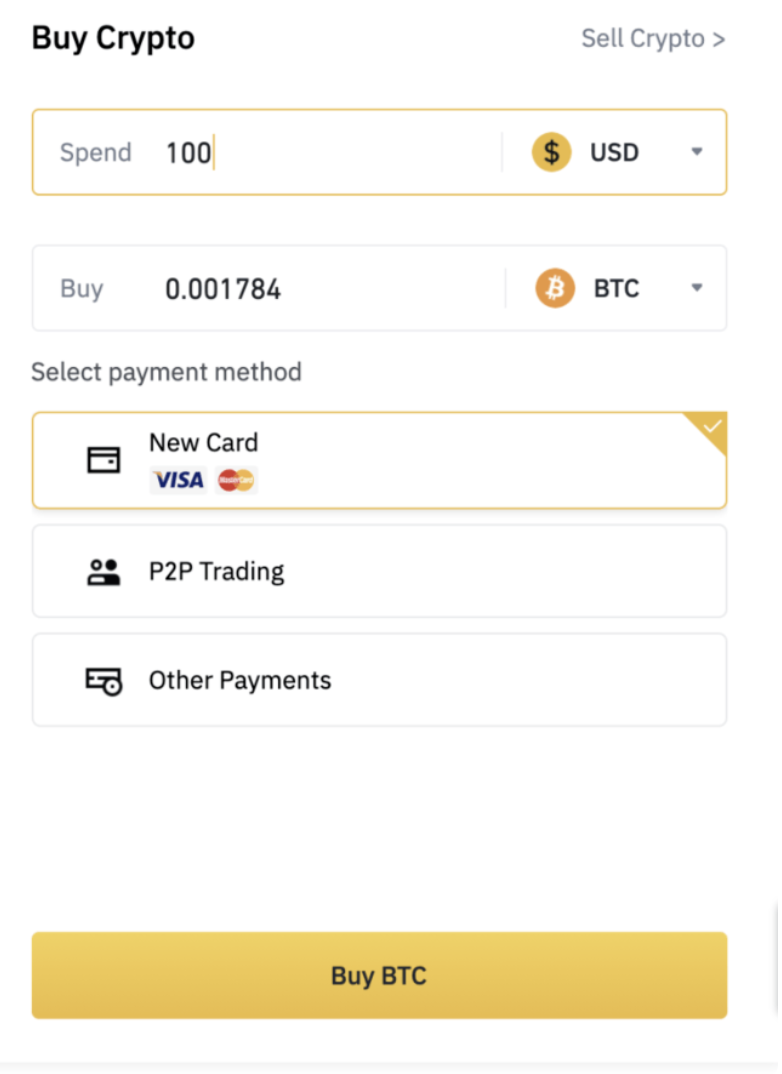Screen dimensions: 782x1074
Task: Click the Buy Crypto heading
Action: tap(113, 38)
